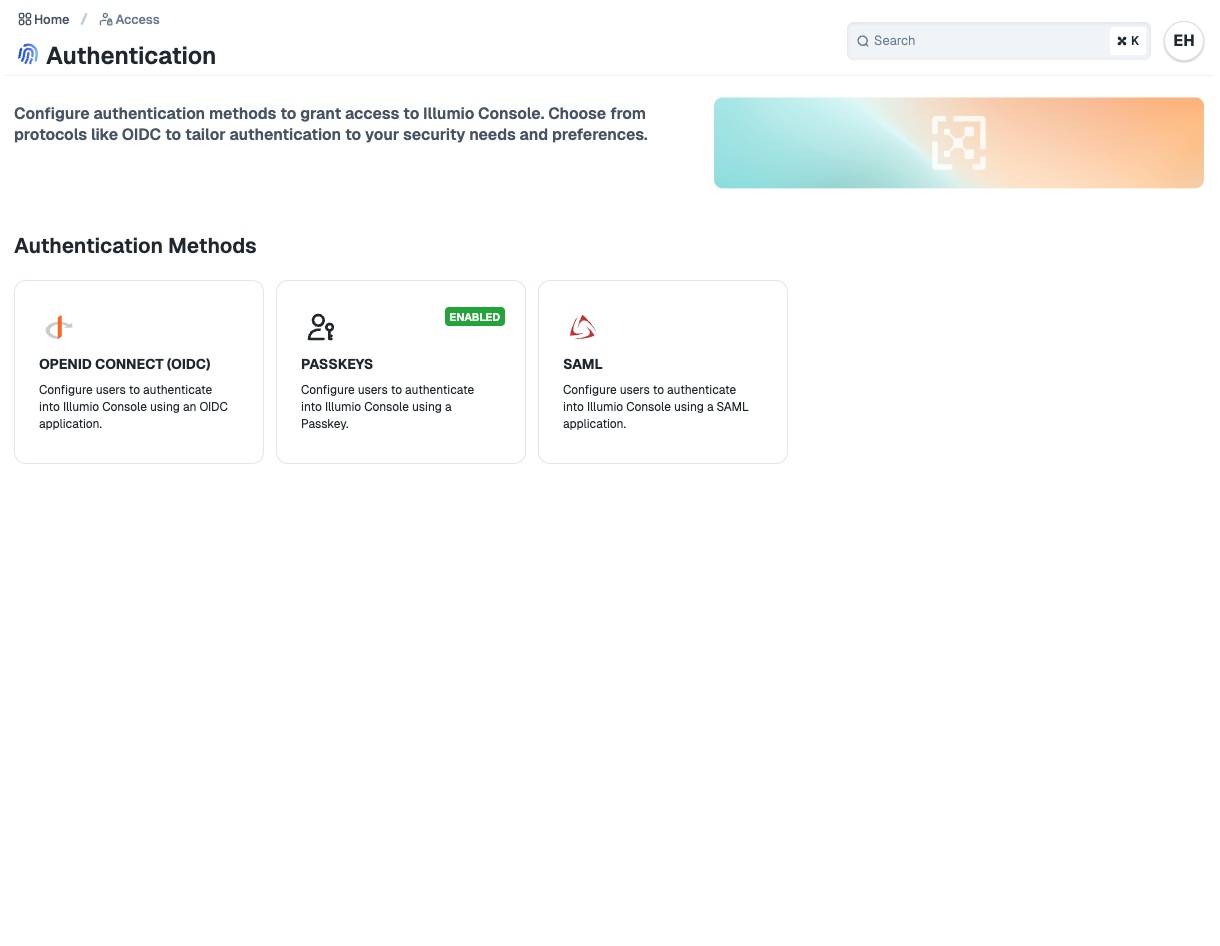Click the SAML card title text

(x=583, y=364)
